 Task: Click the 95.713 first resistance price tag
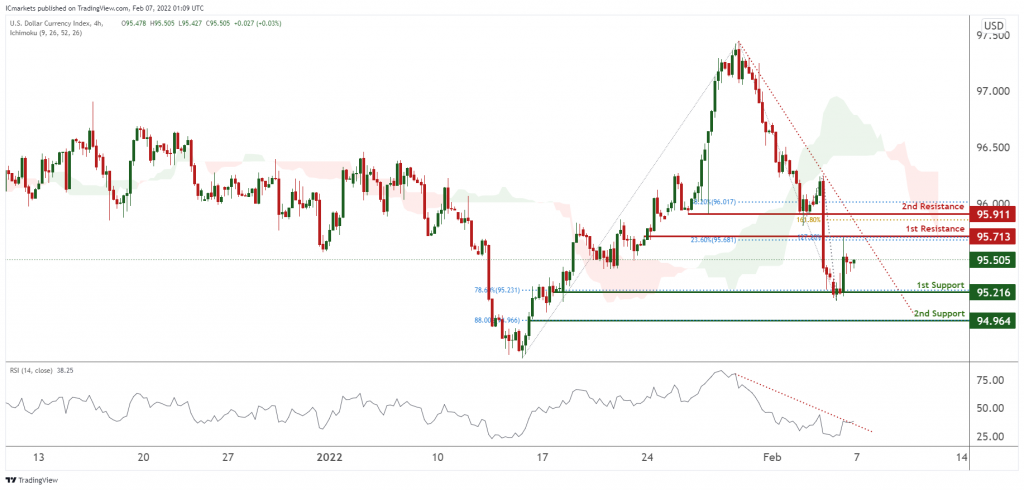coord(993,236)
